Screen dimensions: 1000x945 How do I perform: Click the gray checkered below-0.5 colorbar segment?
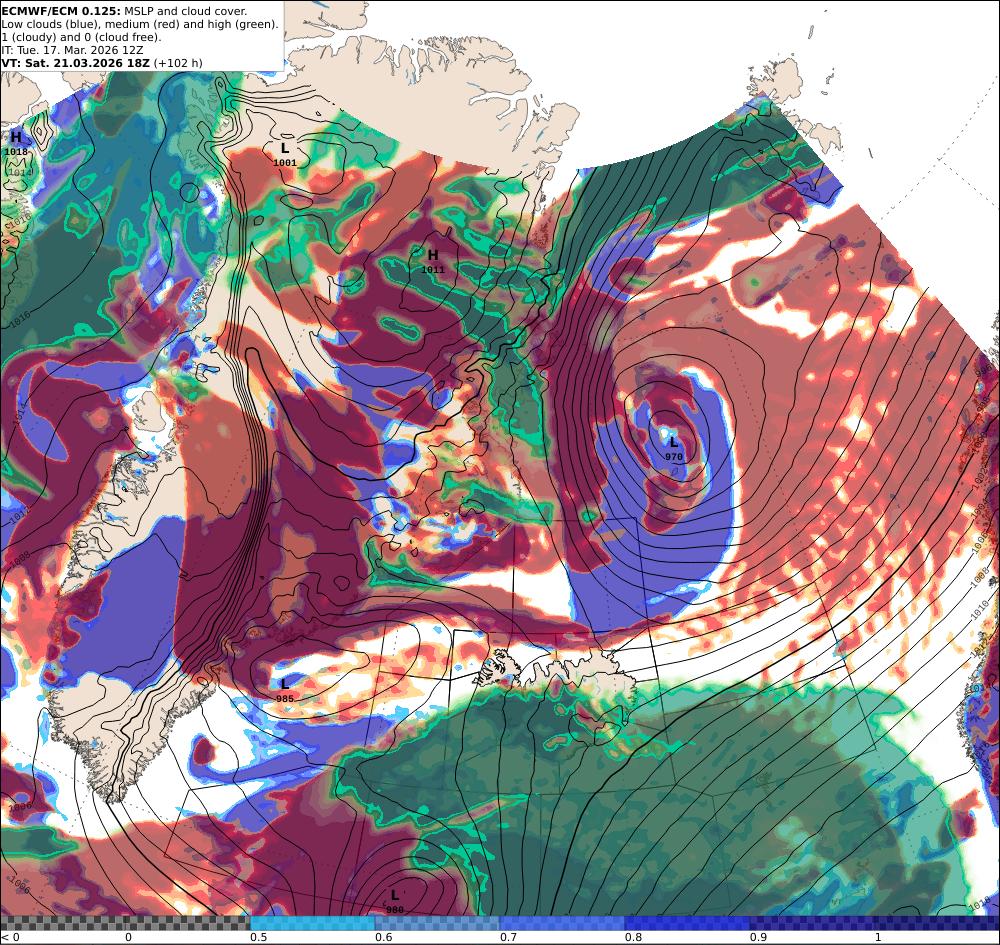pos(125,923)
